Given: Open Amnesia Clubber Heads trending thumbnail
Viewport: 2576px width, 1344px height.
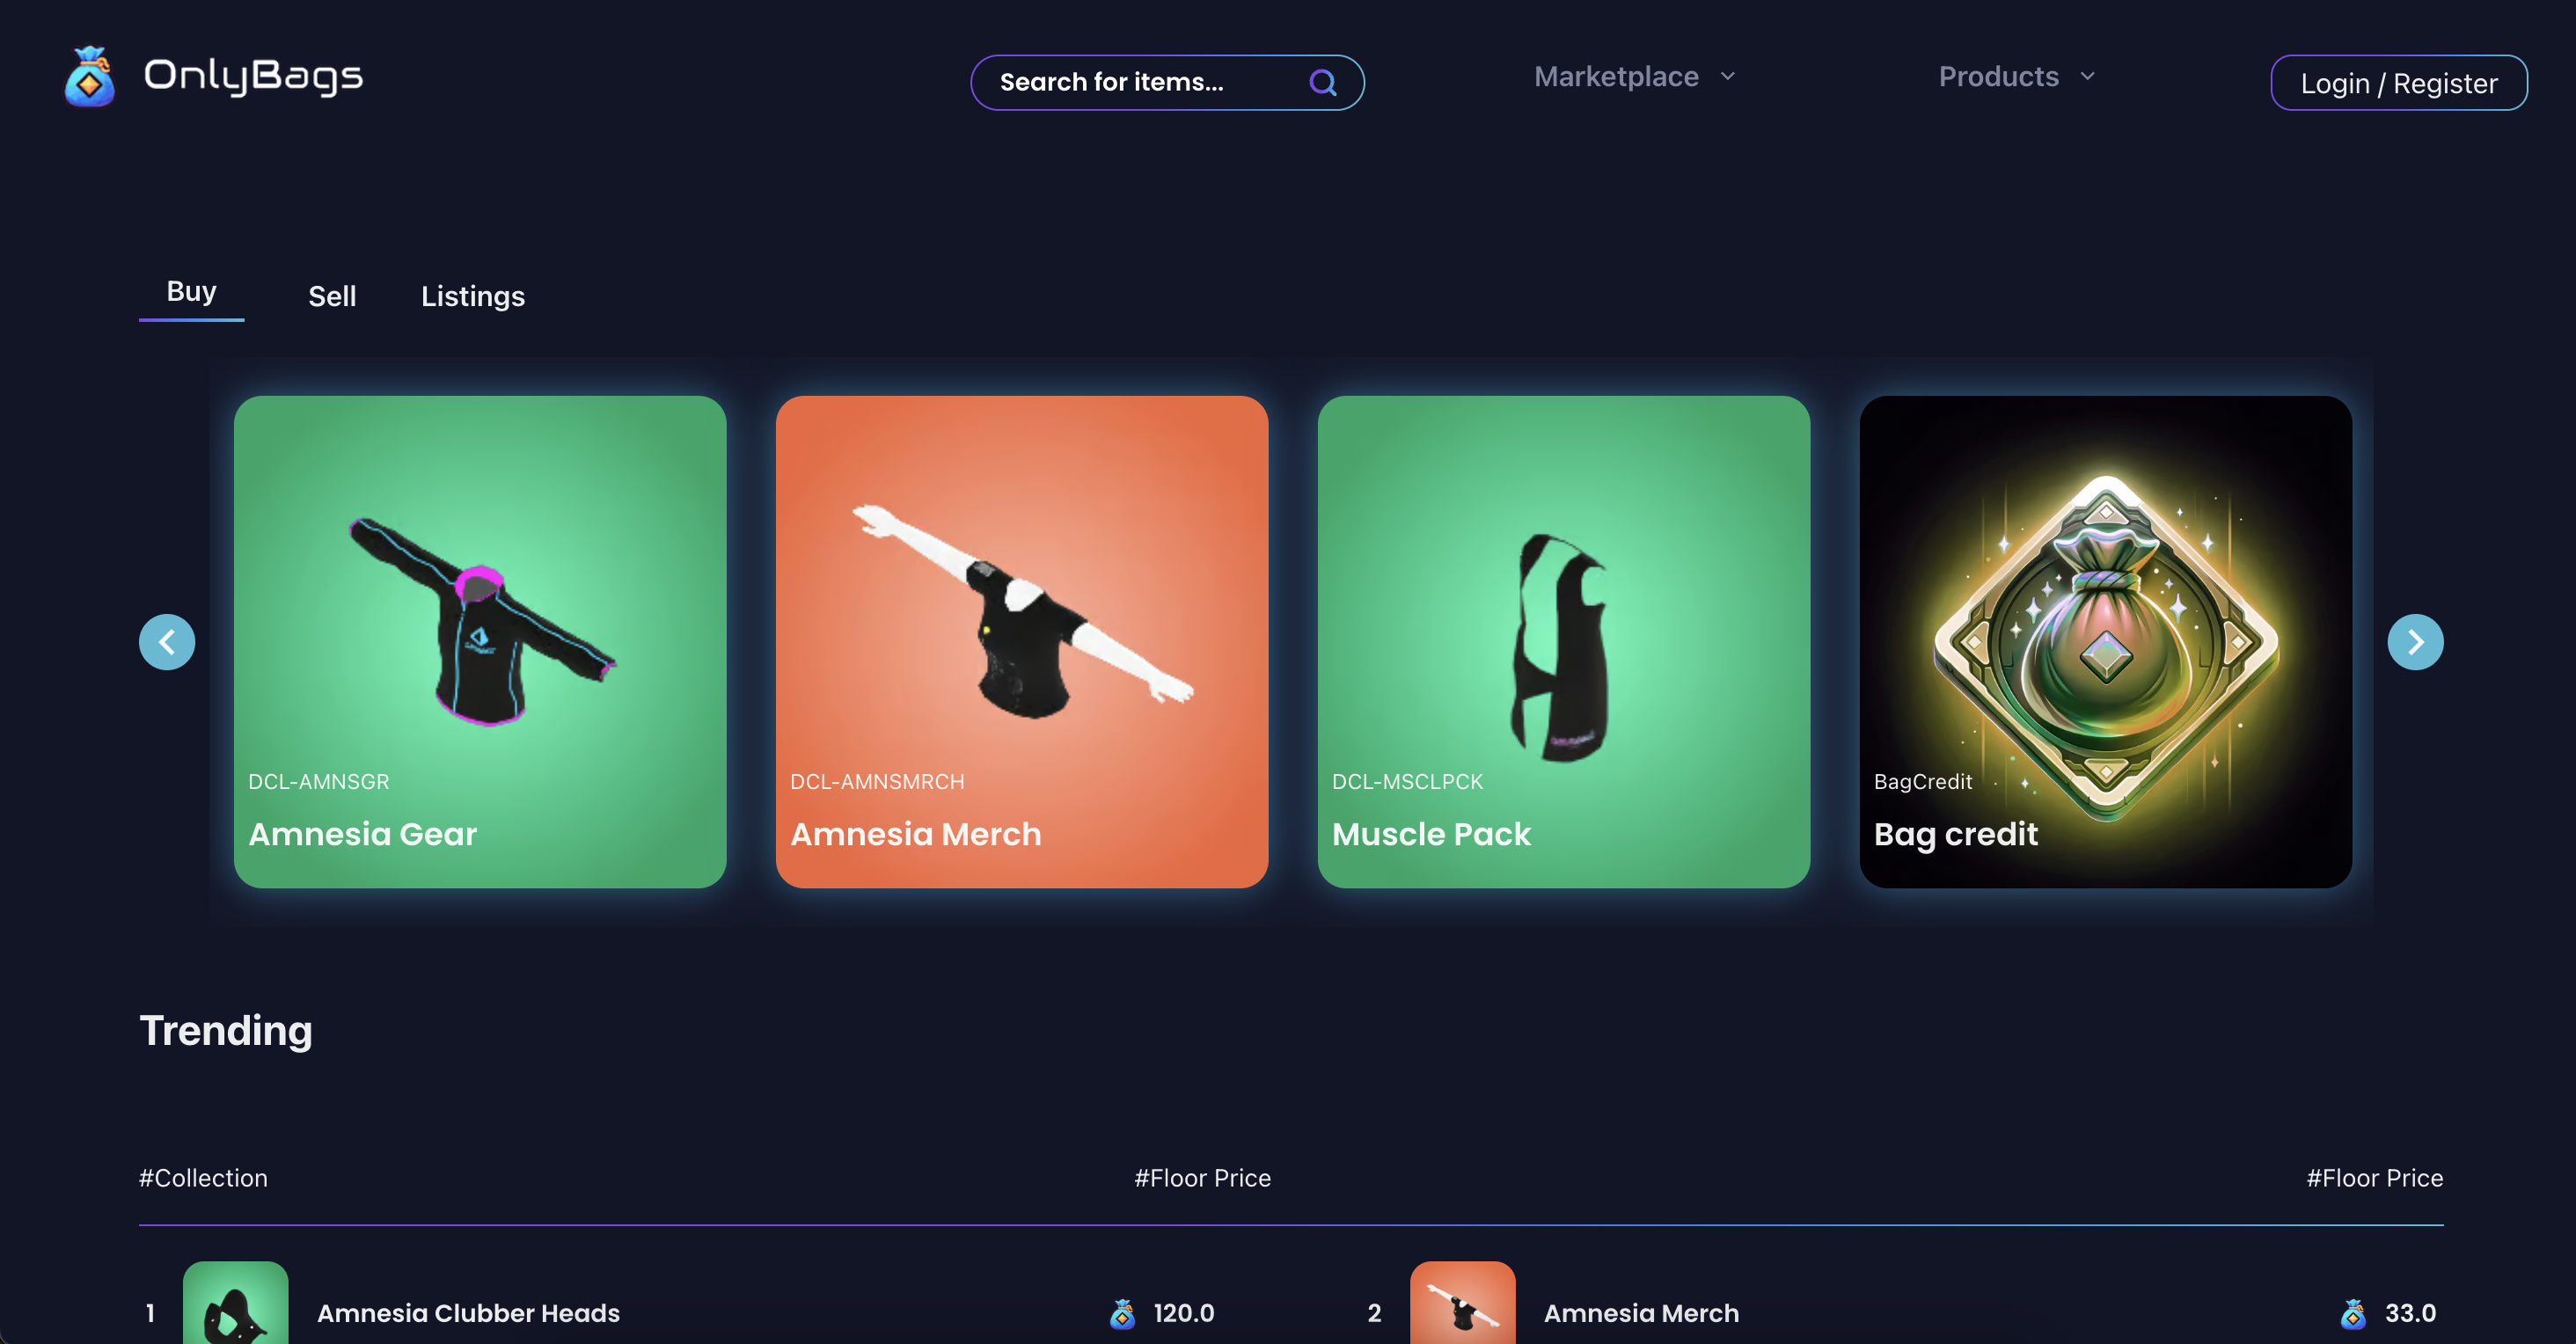Looking at the screenshot, I should coord(235,1303).
